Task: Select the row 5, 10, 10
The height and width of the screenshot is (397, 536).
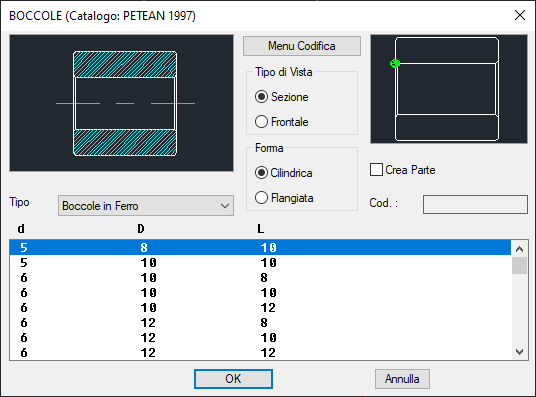Action: click(260, 263)
